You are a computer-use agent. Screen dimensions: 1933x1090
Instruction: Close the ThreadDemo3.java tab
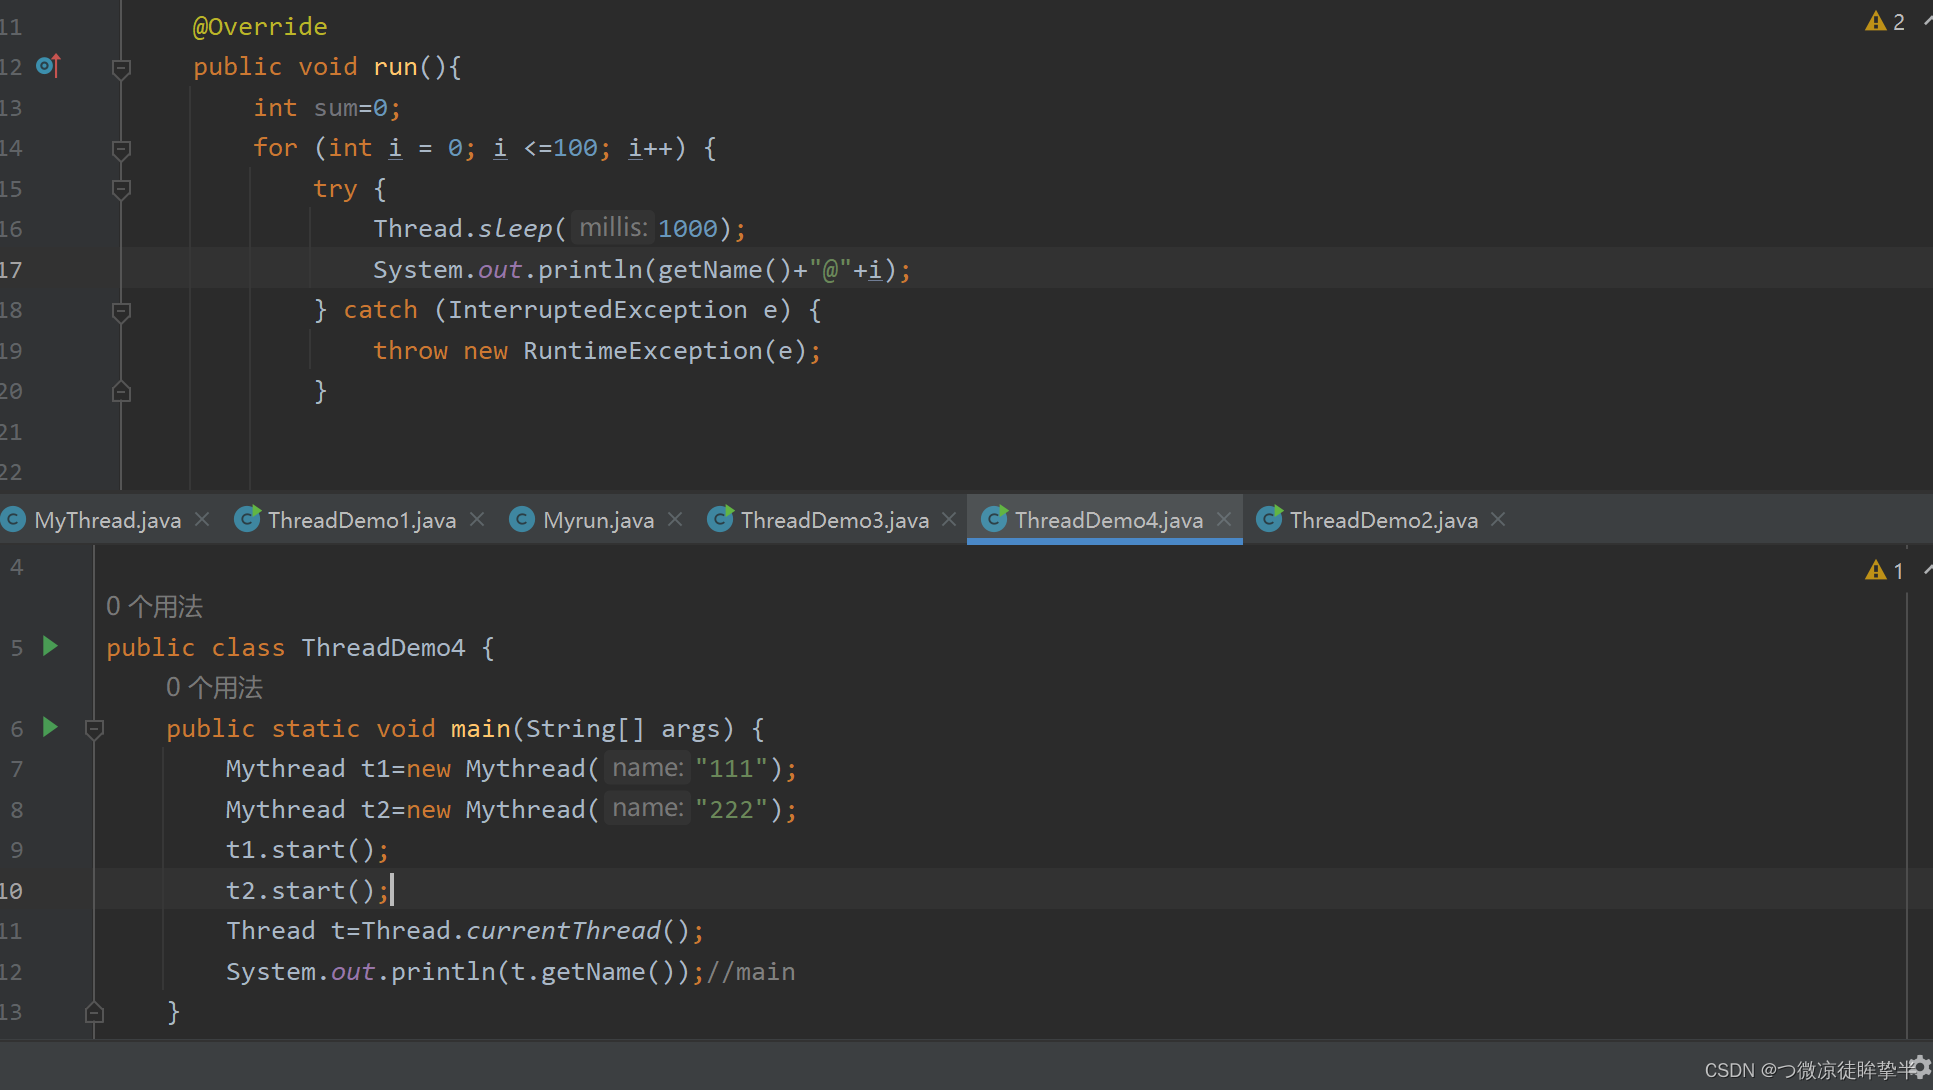pos(949,519)
